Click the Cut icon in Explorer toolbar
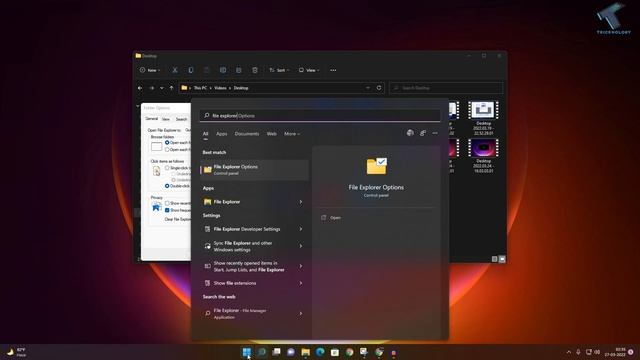 [175, 70]
